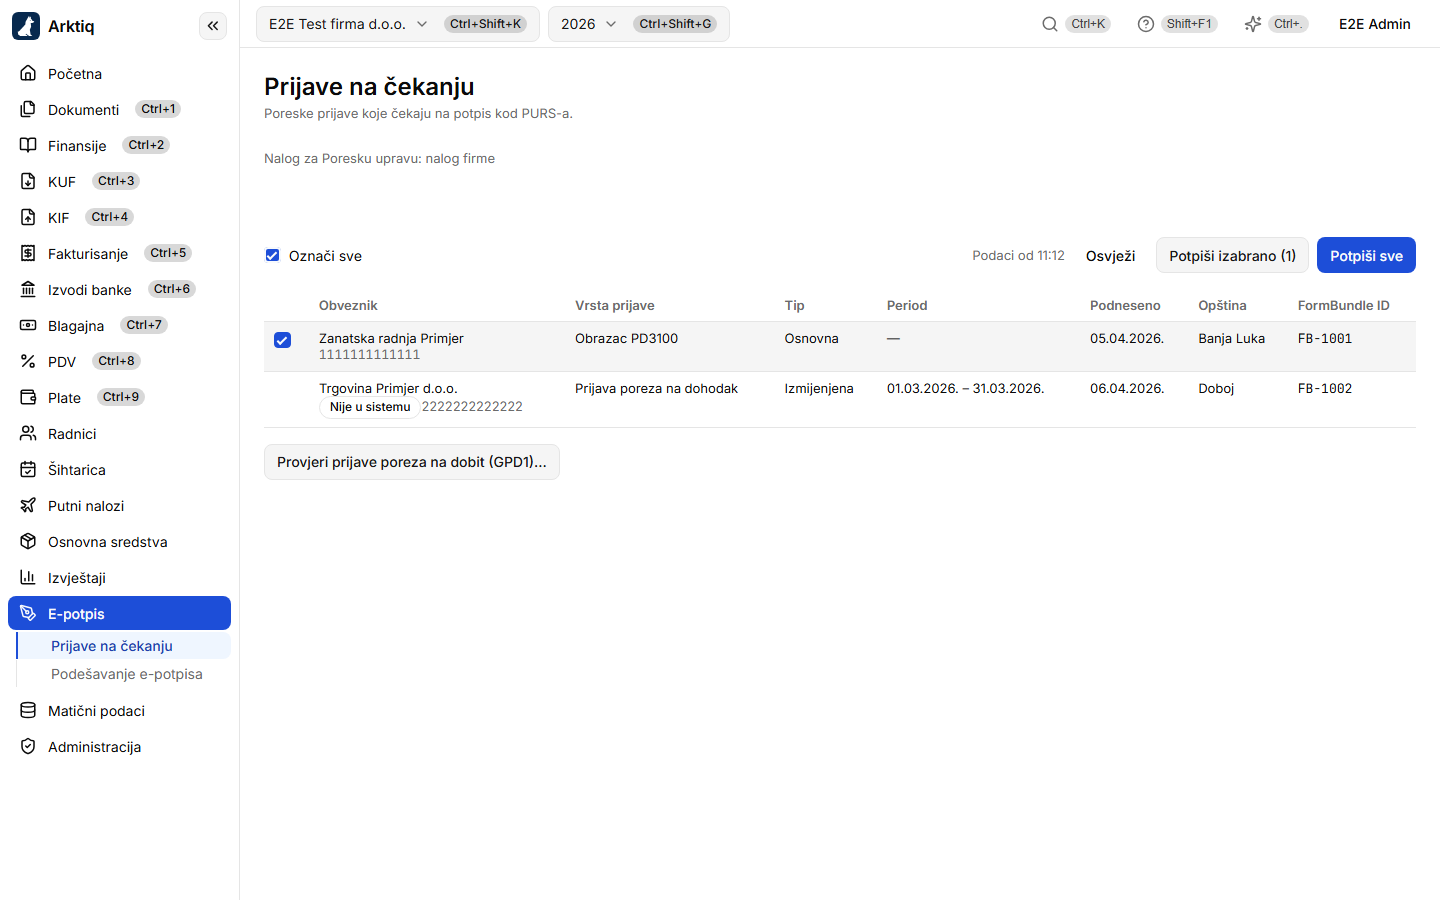Open Podešavanje e-potpisa submenu item
This screenshot has height=900, width=1440.
124,674
